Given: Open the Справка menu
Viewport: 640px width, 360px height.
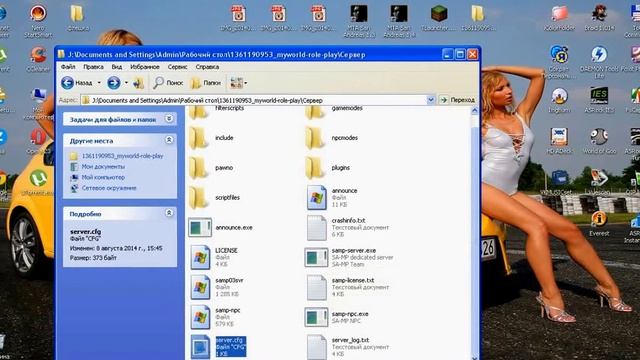Looking at the screenshot, I should tap(207, 67).
